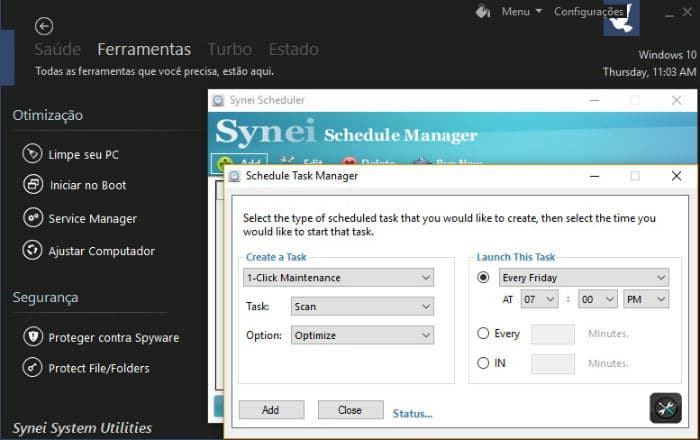Open the Every Friday schedule dropdown

point(583,278)
